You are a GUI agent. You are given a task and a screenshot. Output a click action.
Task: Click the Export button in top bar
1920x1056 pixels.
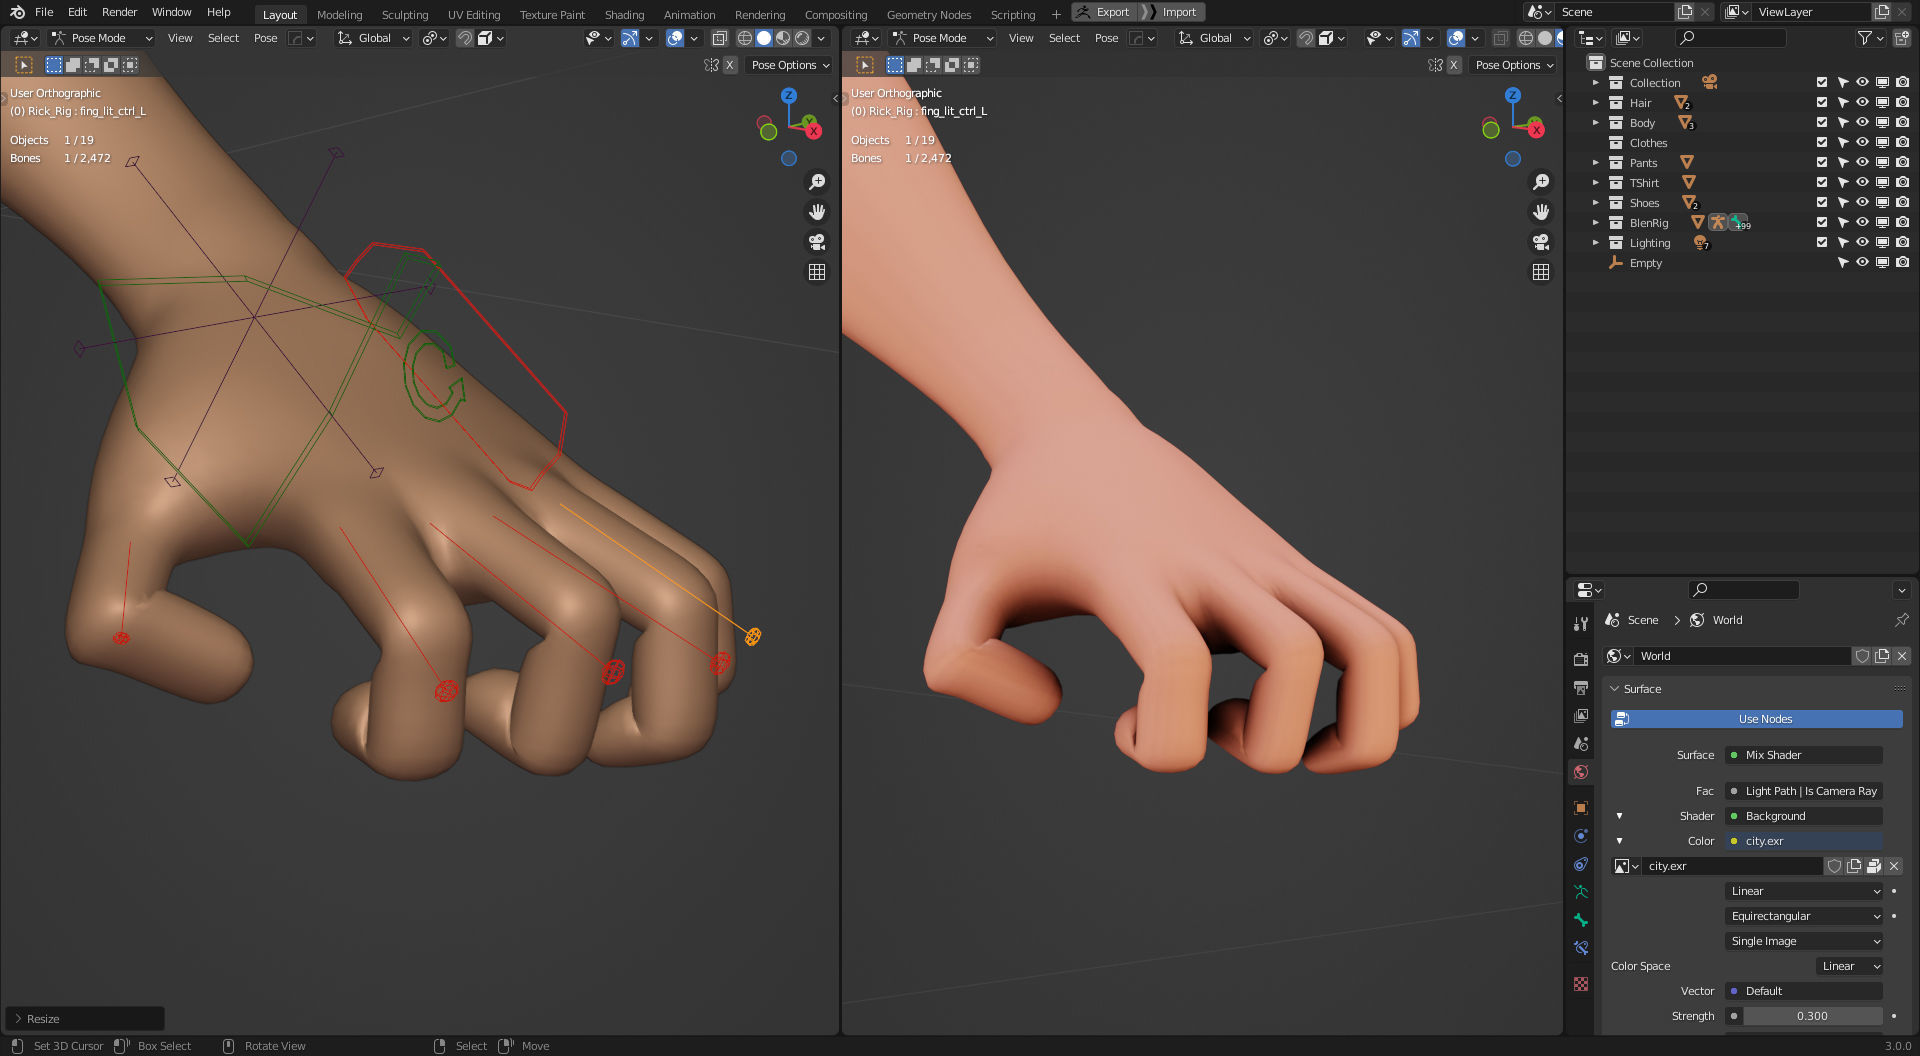[x=1104, y=12]
